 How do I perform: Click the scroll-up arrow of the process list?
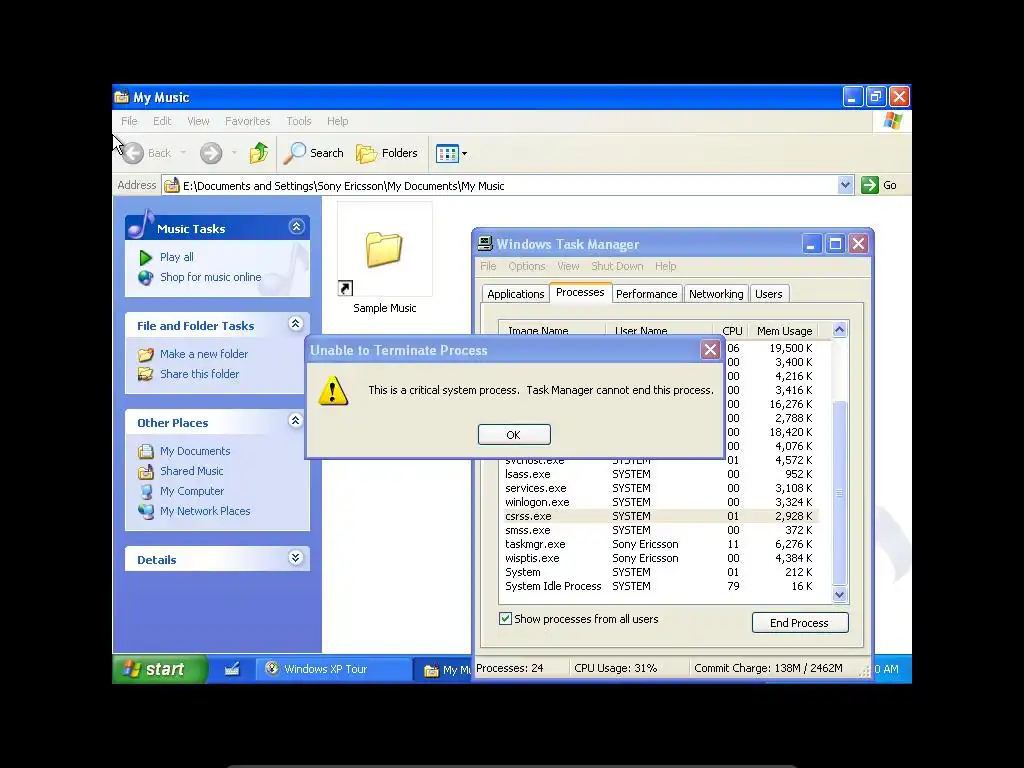(x=839, y=330)
